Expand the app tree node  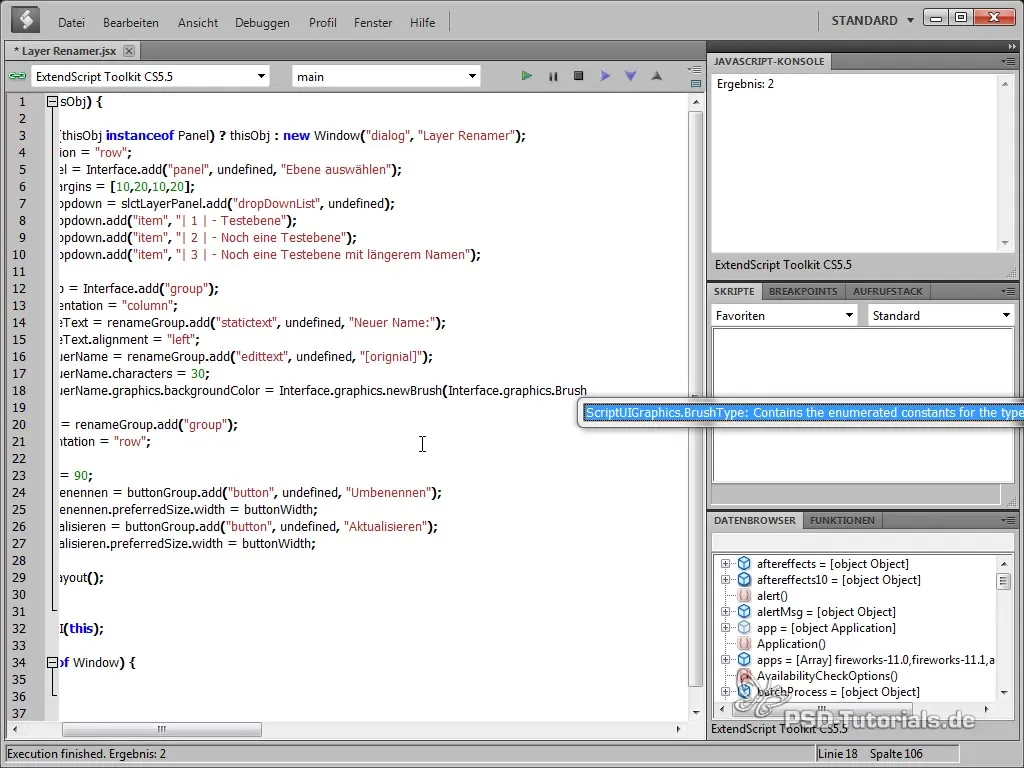(725, 628)
